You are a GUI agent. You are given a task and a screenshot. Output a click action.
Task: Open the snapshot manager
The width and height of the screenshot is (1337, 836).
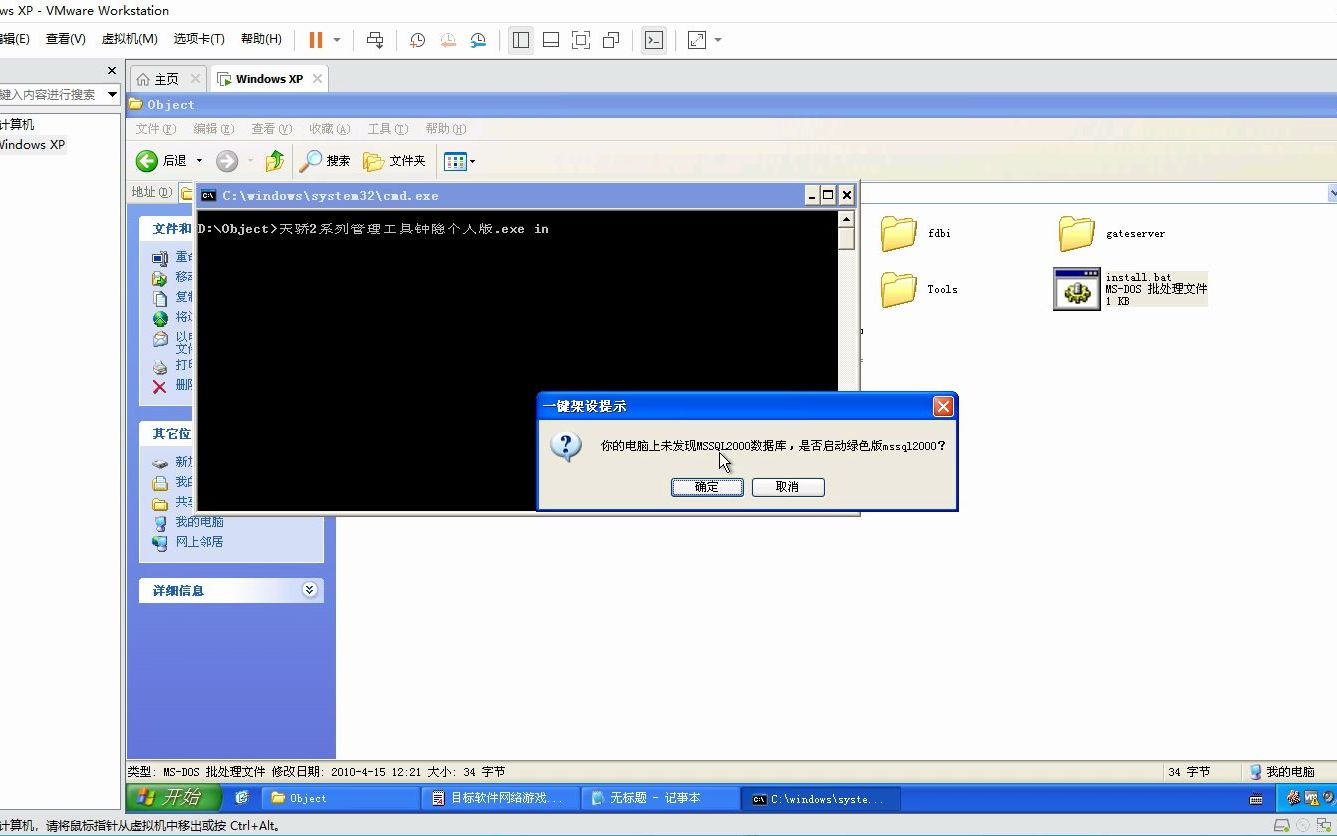[478, 40]
